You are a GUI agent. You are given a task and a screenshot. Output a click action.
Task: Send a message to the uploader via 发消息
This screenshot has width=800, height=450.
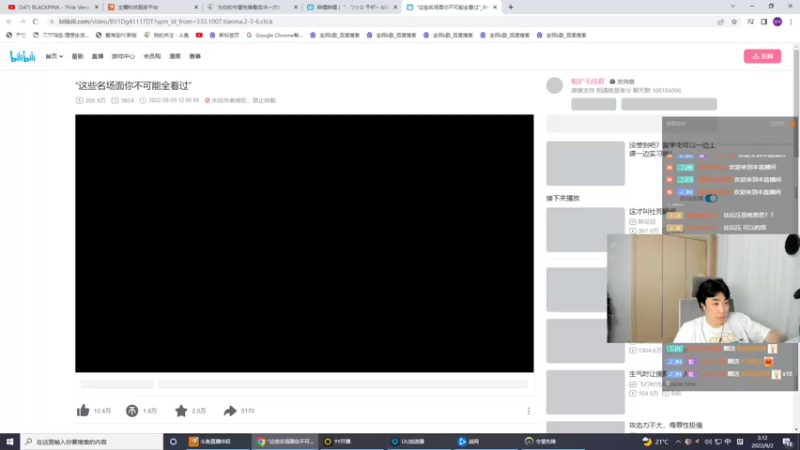click(x=622, y=82)
